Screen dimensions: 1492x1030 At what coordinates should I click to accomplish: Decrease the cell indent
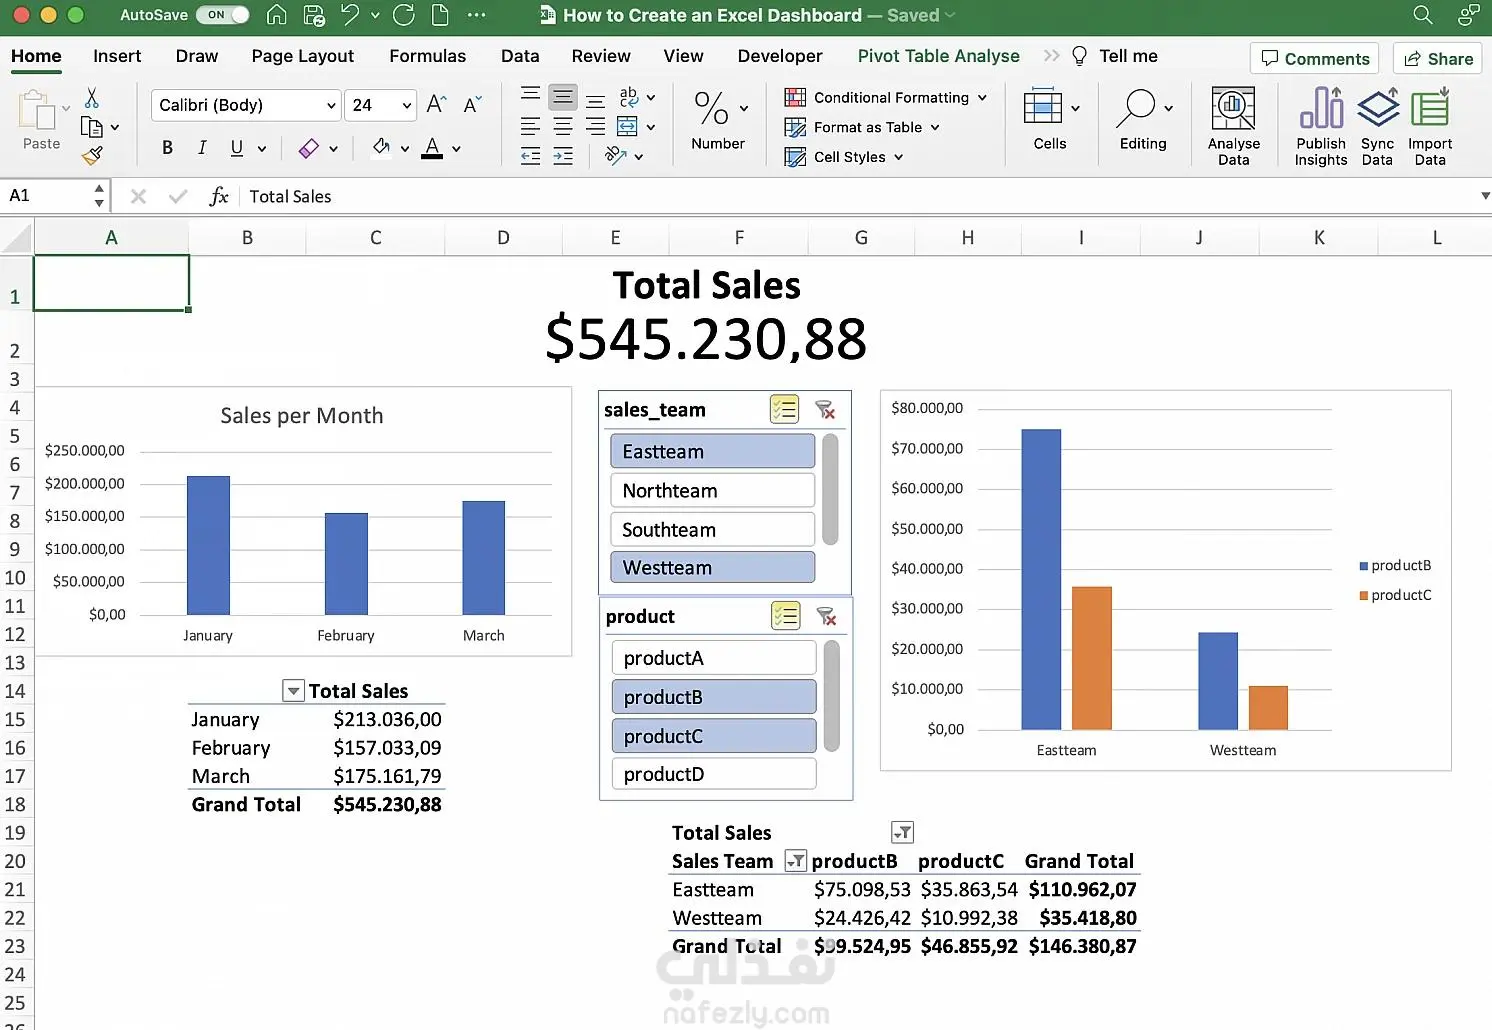pyautogui.click(x=531, y=156)
